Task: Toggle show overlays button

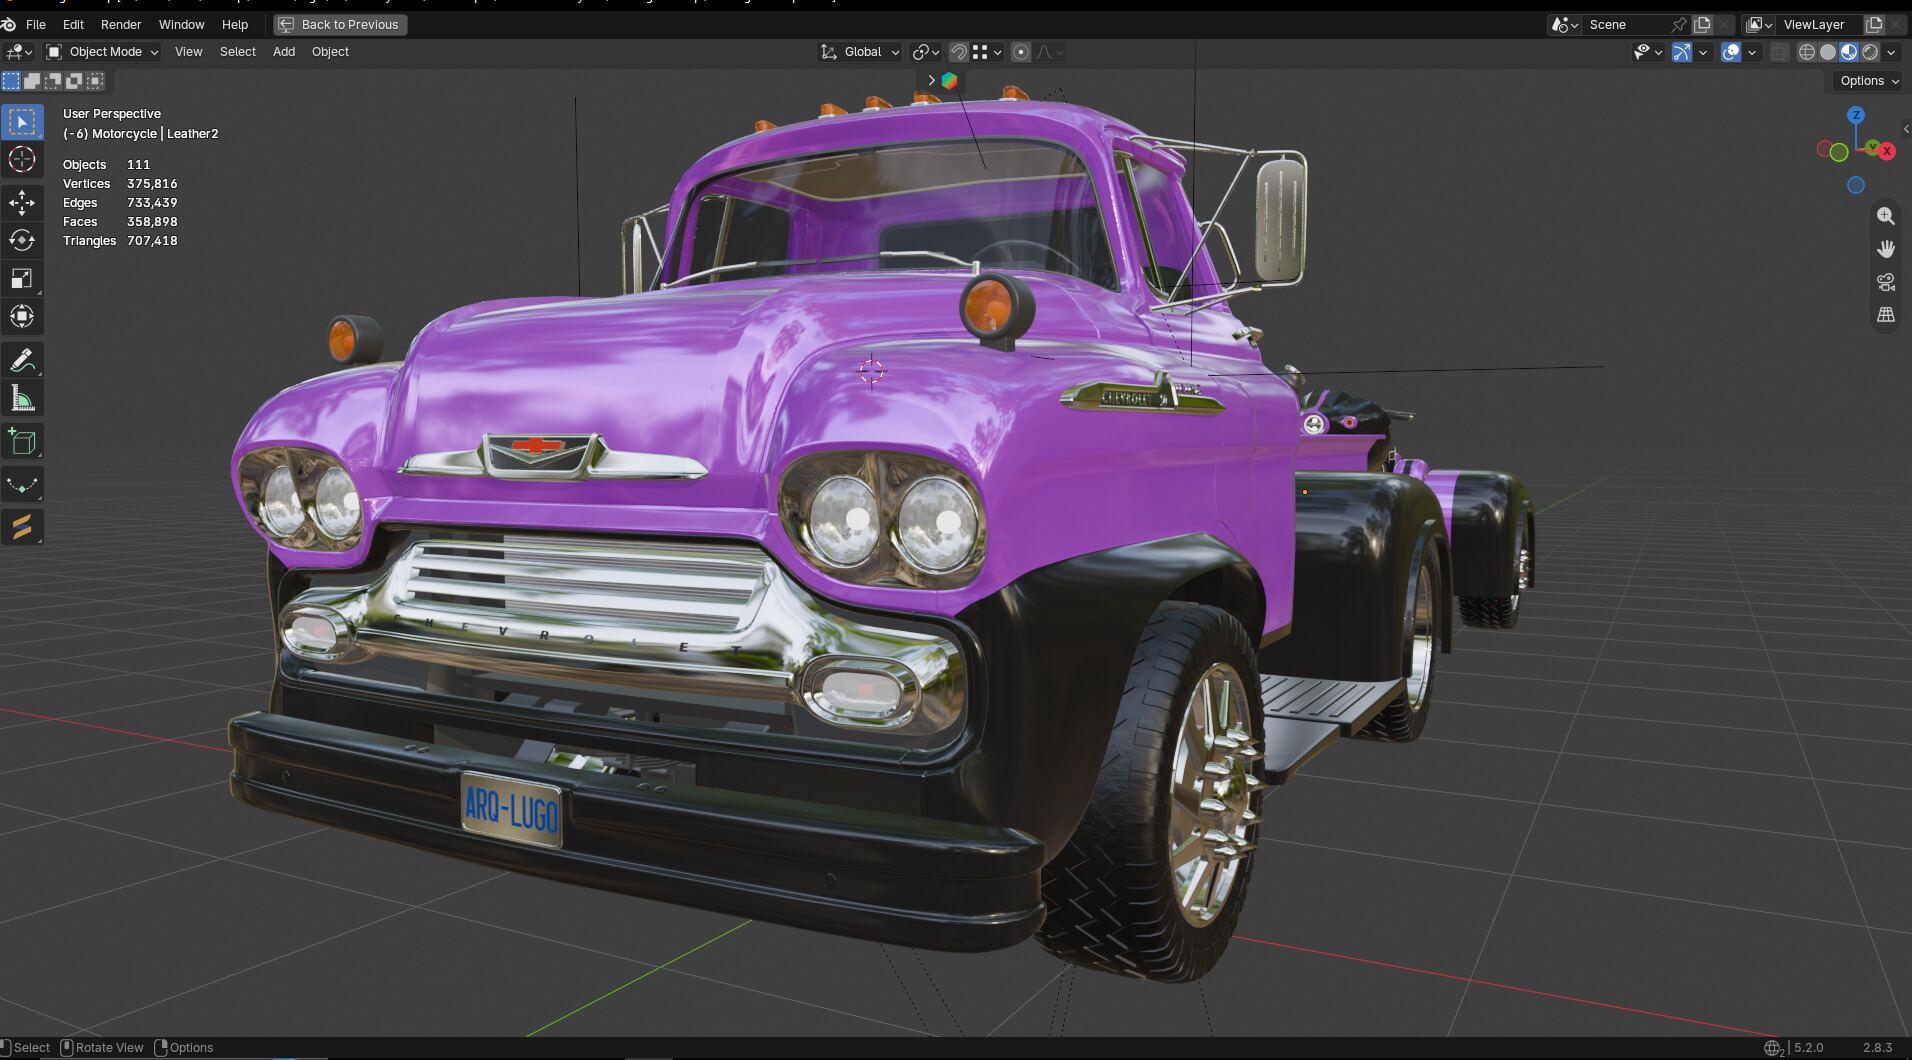Action: pos(1731,52)
